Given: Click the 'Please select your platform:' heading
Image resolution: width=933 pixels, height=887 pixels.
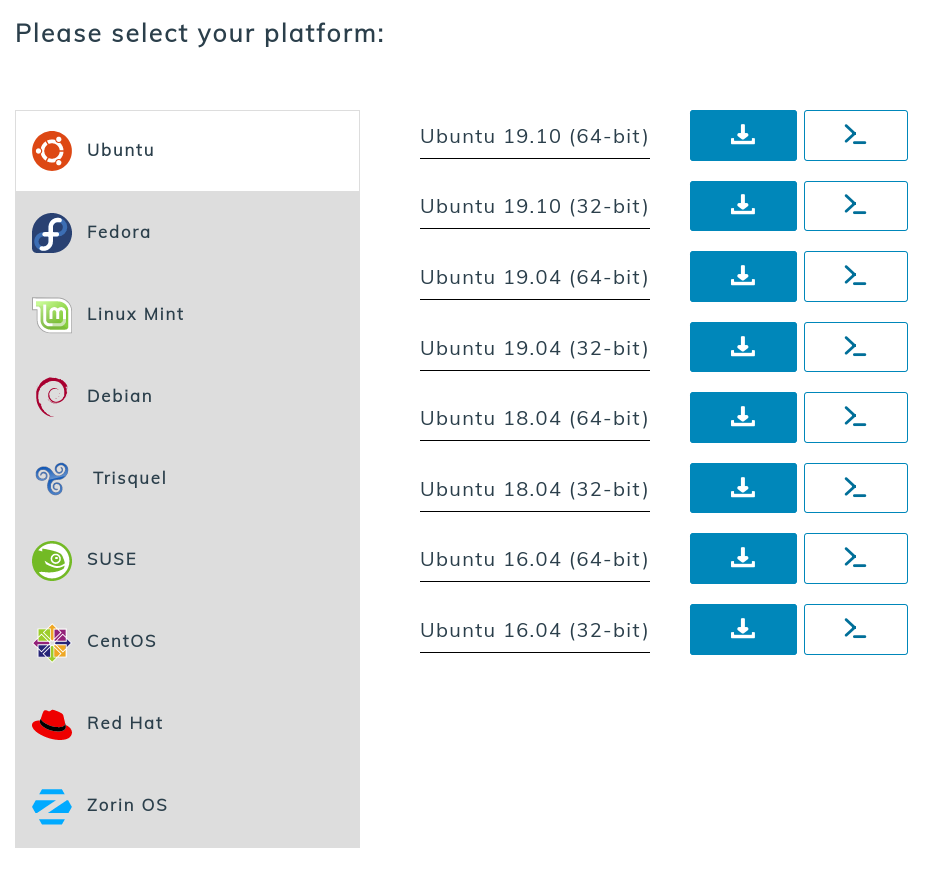Looking at the screenshot, I should coord(200,34).
